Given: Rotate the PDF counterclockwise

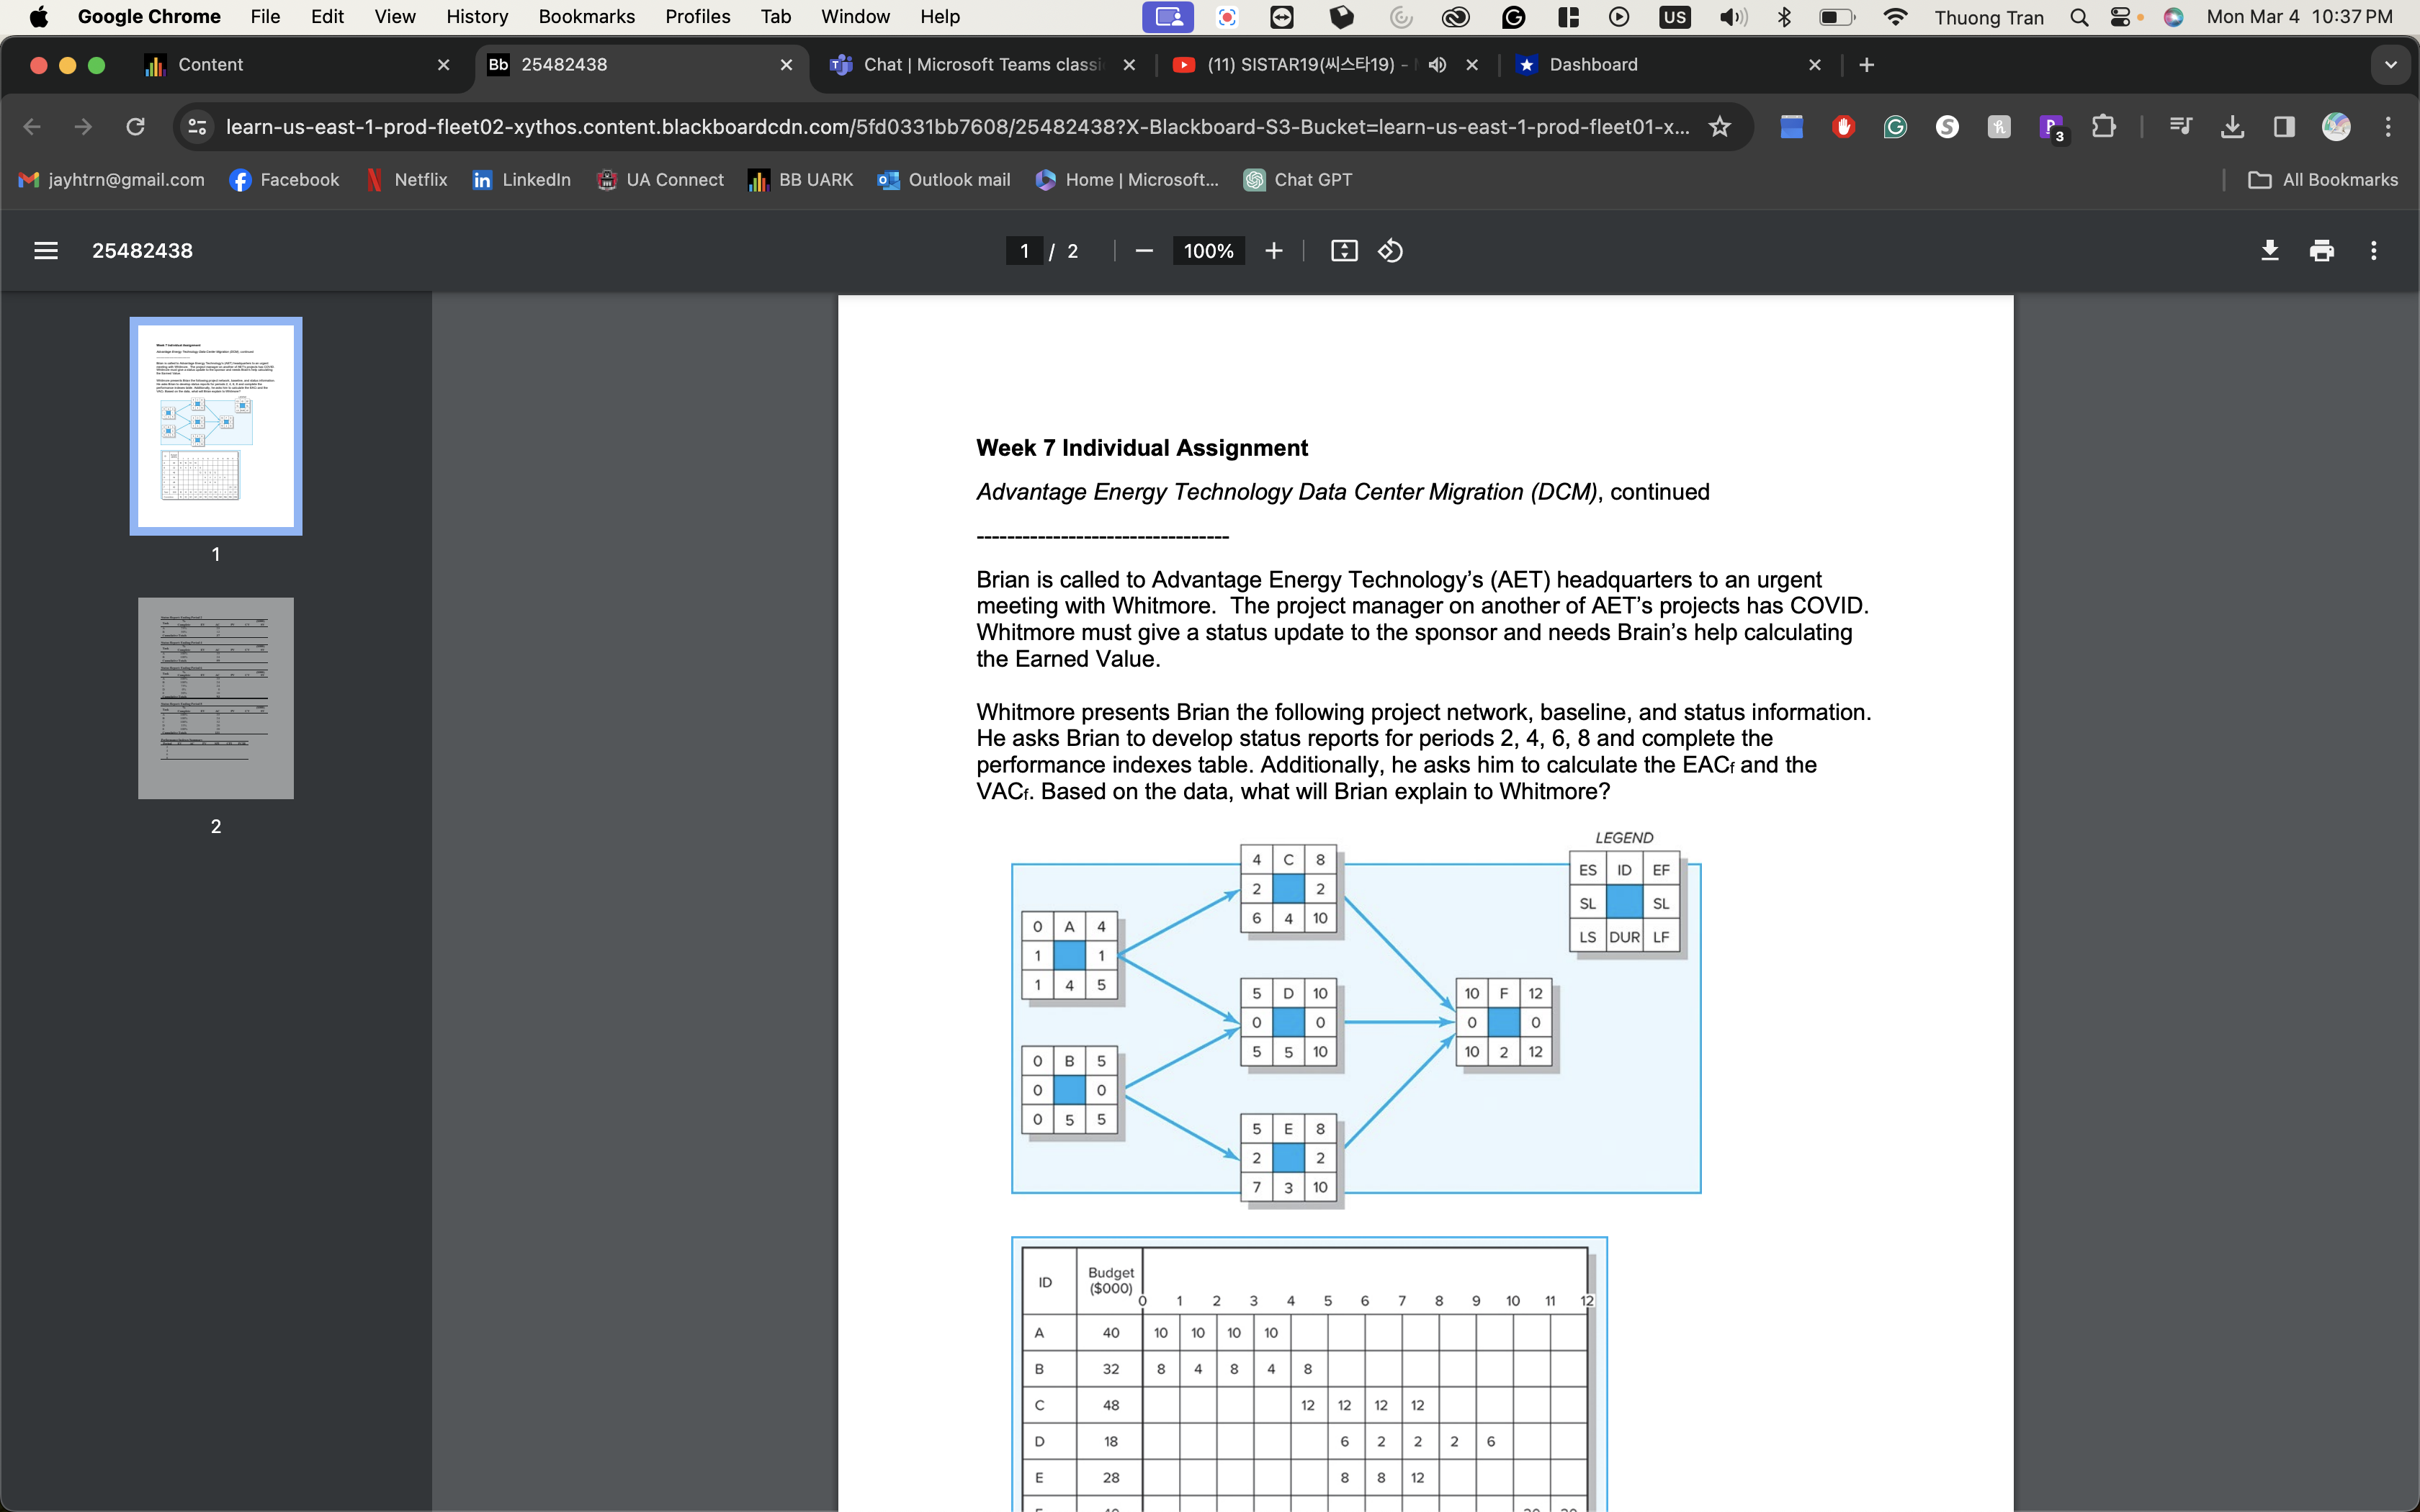Looking at the screenshot, I should [x=1390, y=250].
